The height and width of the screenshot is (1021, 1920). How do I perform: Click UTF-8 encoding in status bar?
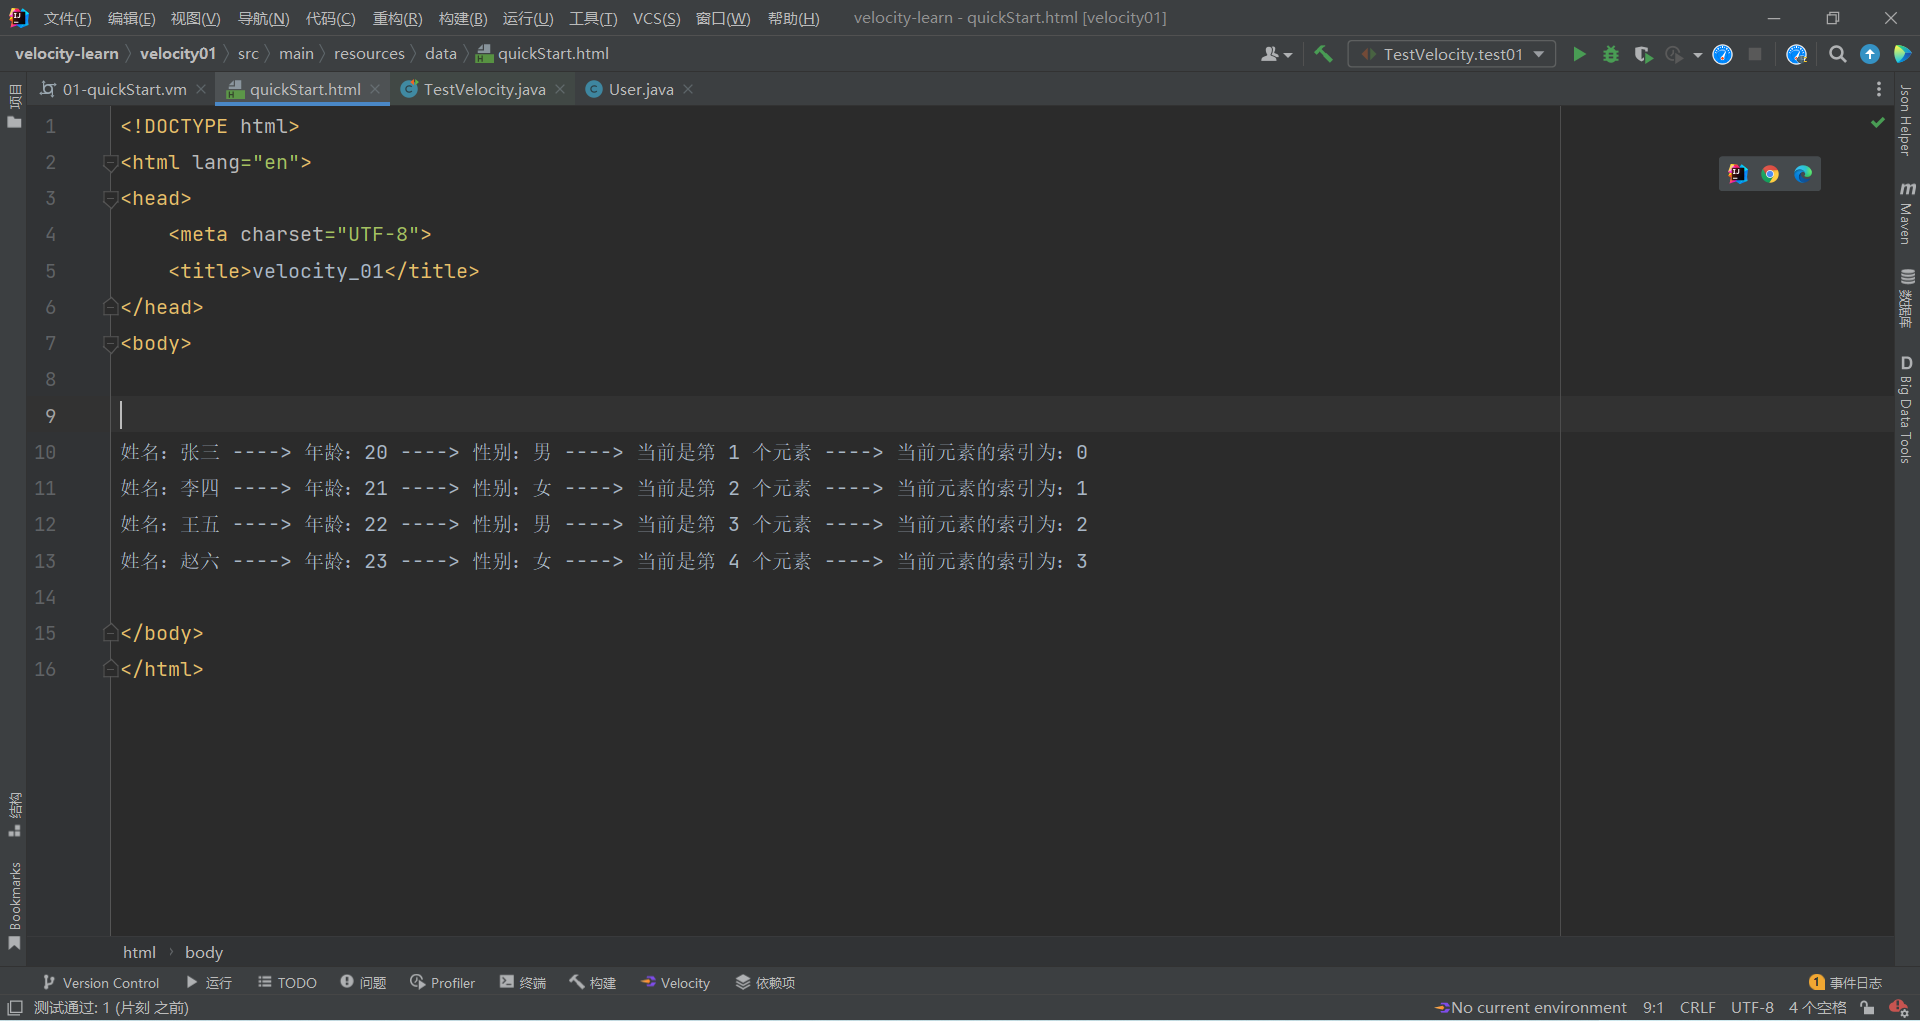pos(1752,1008)
